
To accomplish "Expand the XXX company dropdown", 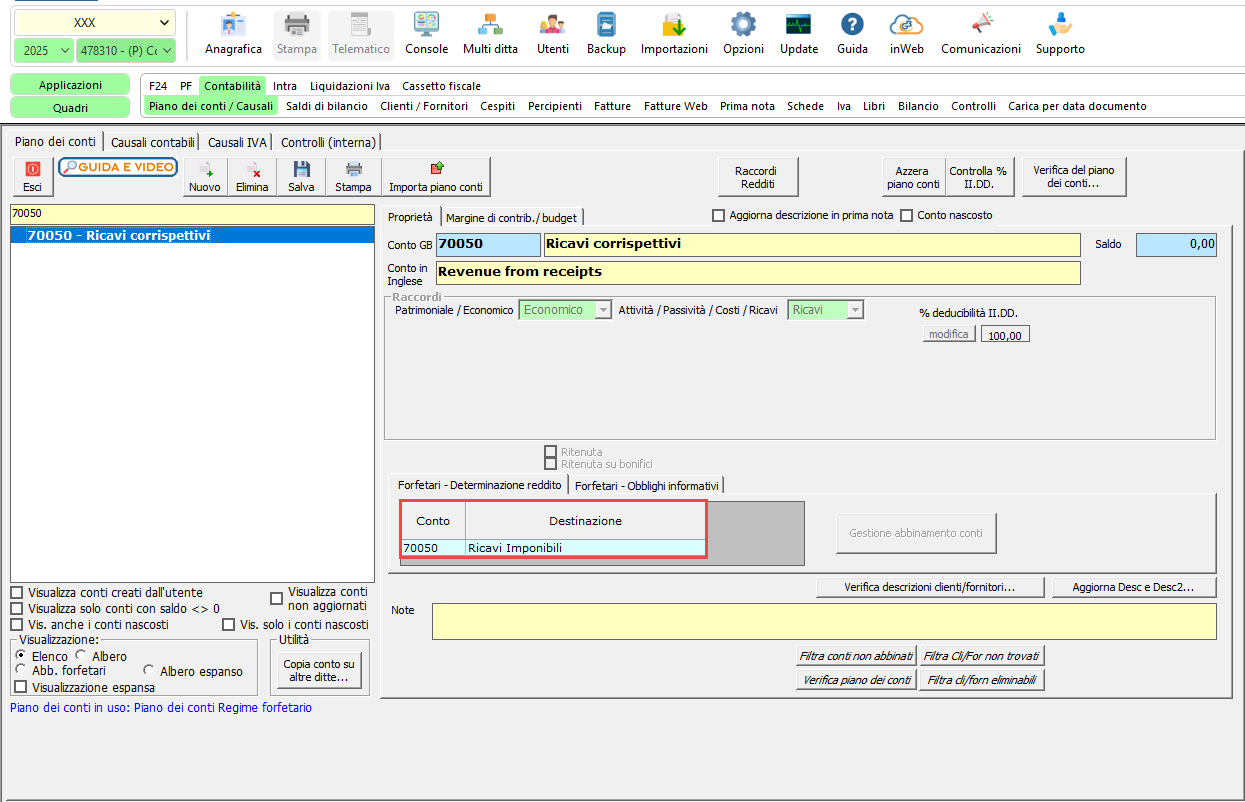I will tap(95, 22).
